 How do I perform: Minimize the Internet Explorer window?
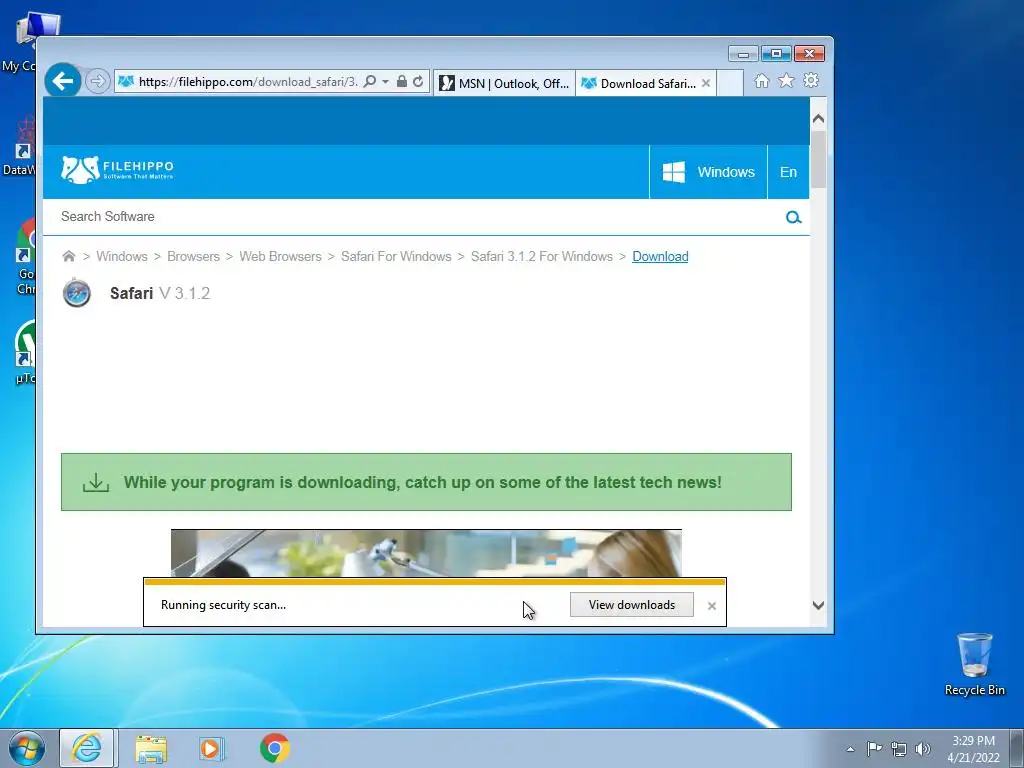pos(743,54)
